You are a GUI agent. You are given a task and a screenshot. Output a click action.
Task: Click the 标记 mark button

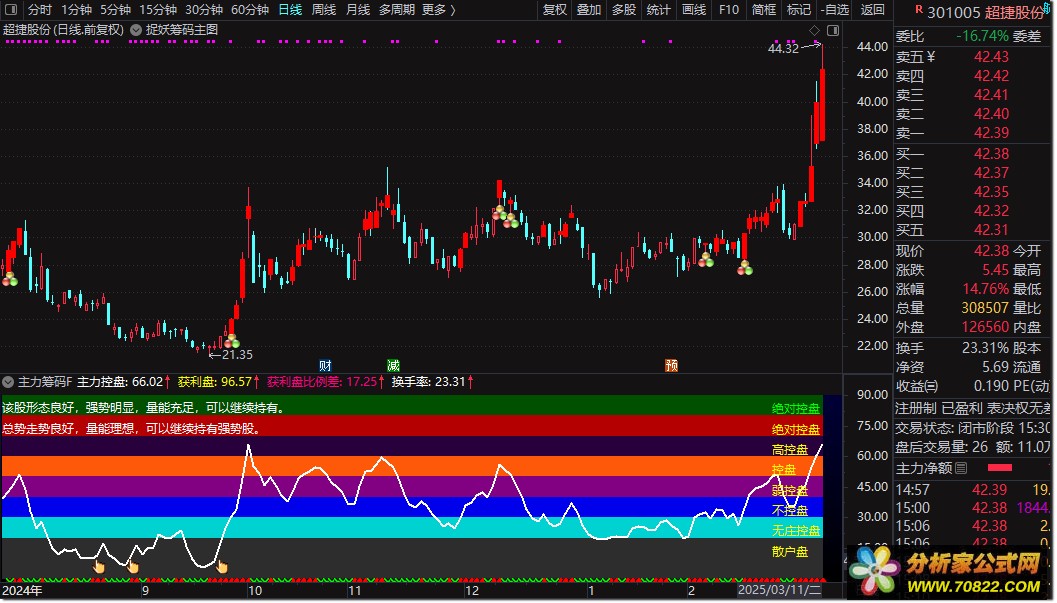click(799, 9)
